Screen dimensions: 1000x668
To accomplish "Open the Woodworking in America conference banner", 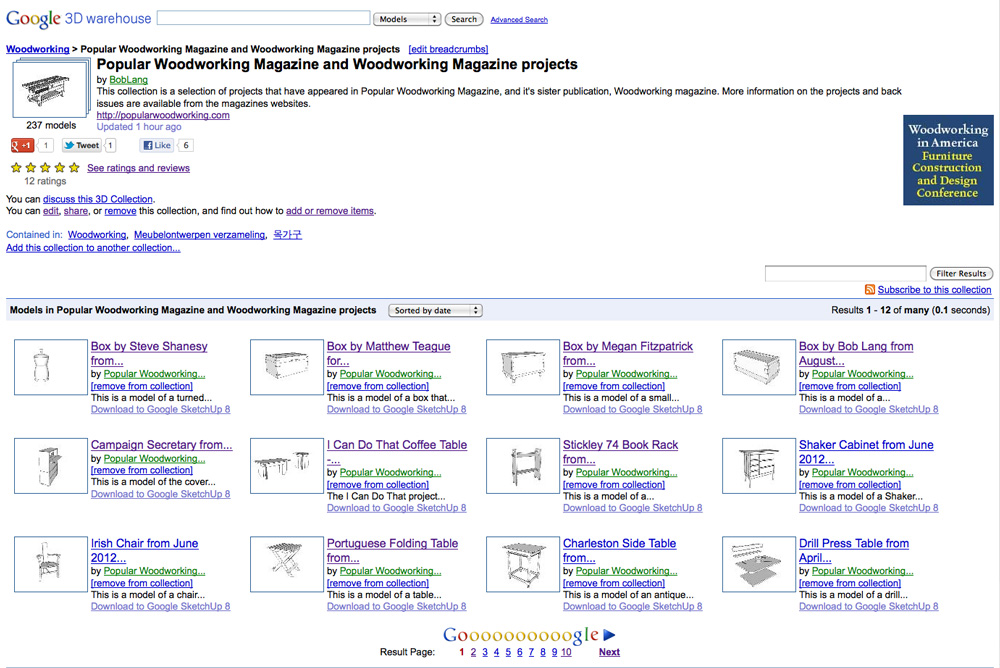I will pyautogui.click(x=948, y=160).
